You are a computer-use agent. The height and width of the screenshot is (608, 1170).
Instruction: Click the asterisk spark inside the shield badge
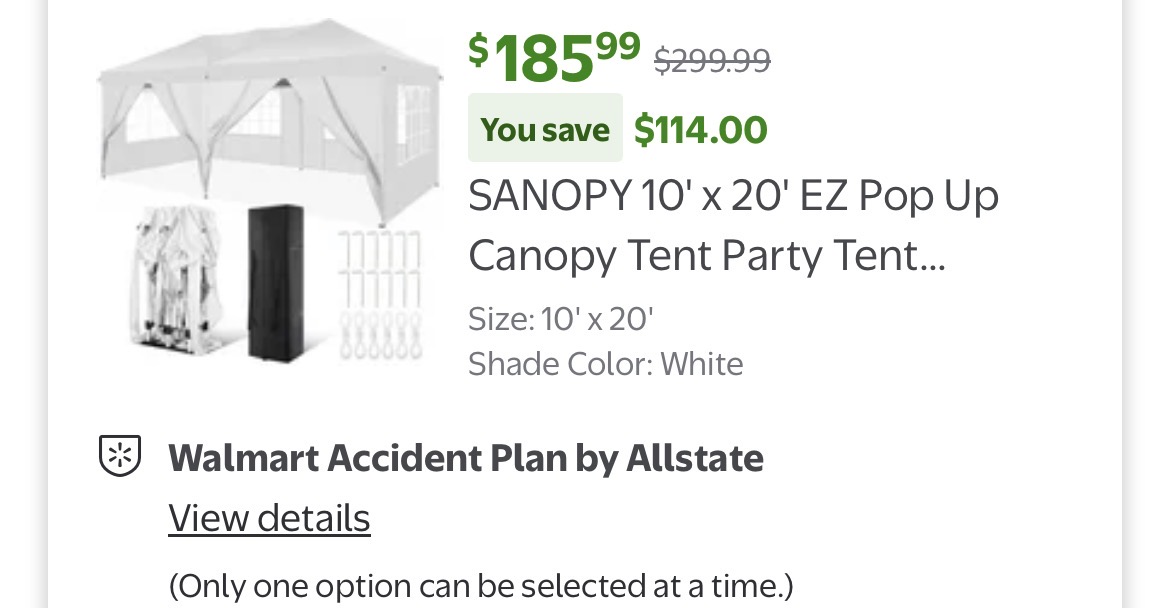tap(120, 455)
